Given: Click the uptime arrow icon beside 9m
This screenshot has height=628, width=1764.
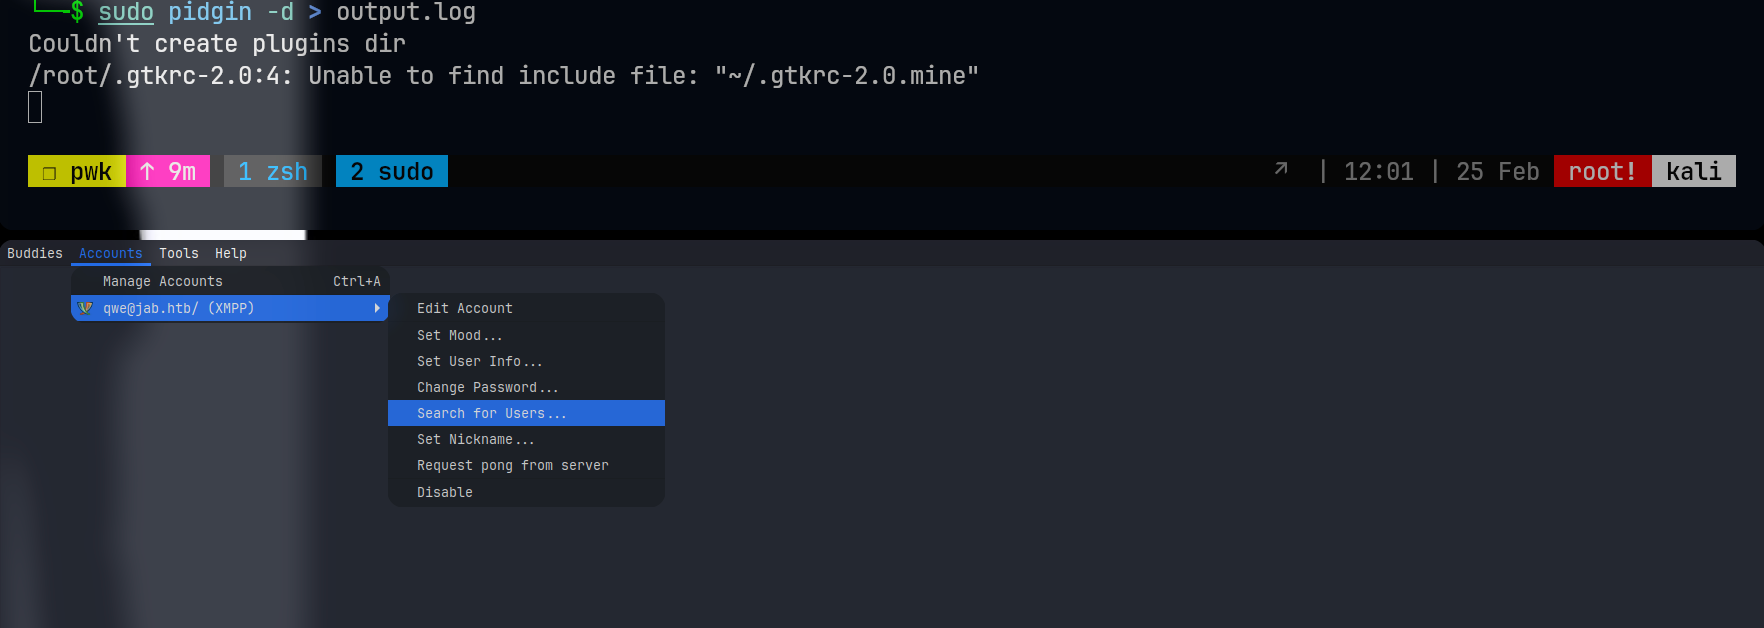Looking at the screenshot, I should [x=147, y=171].
